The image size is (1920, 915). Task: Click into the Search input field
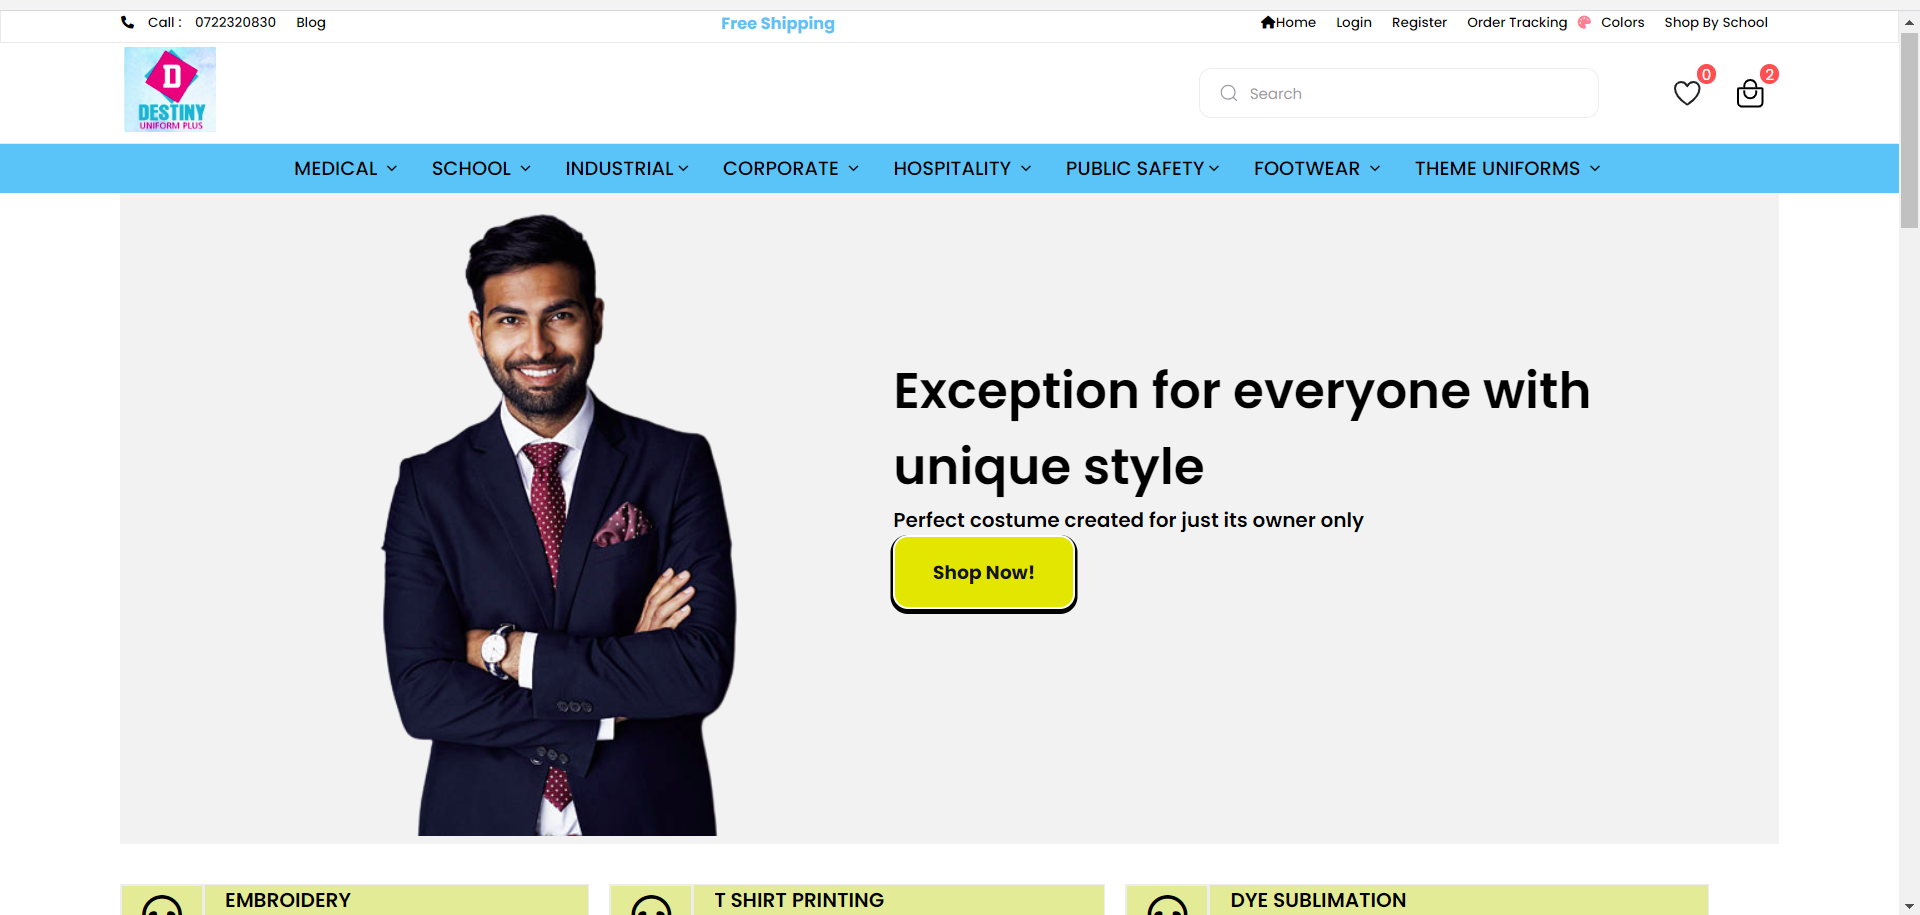[x=1398, y=93]
